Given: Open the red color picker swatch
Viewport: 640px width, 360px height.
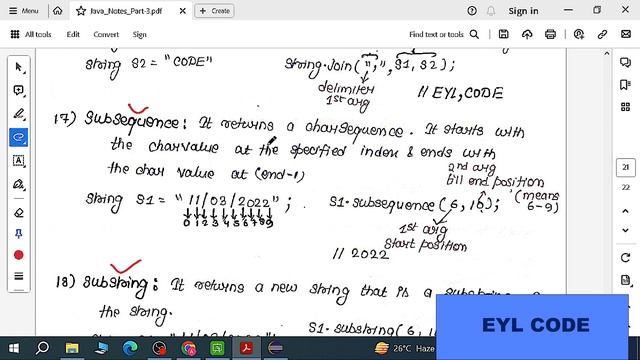Looking at the screenshot, I should tap(18, 255).
